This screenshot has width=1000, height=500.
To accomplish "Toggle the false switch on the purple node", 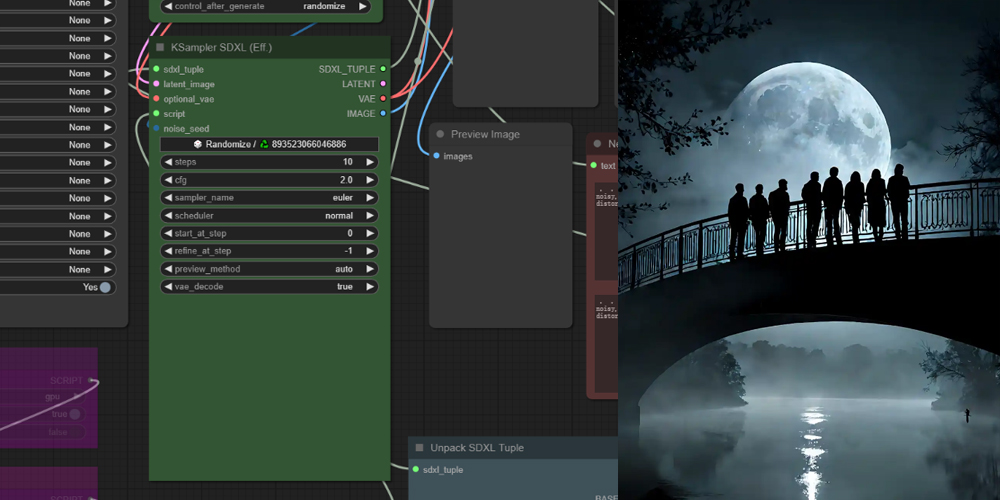I will [x=77, y=432].
